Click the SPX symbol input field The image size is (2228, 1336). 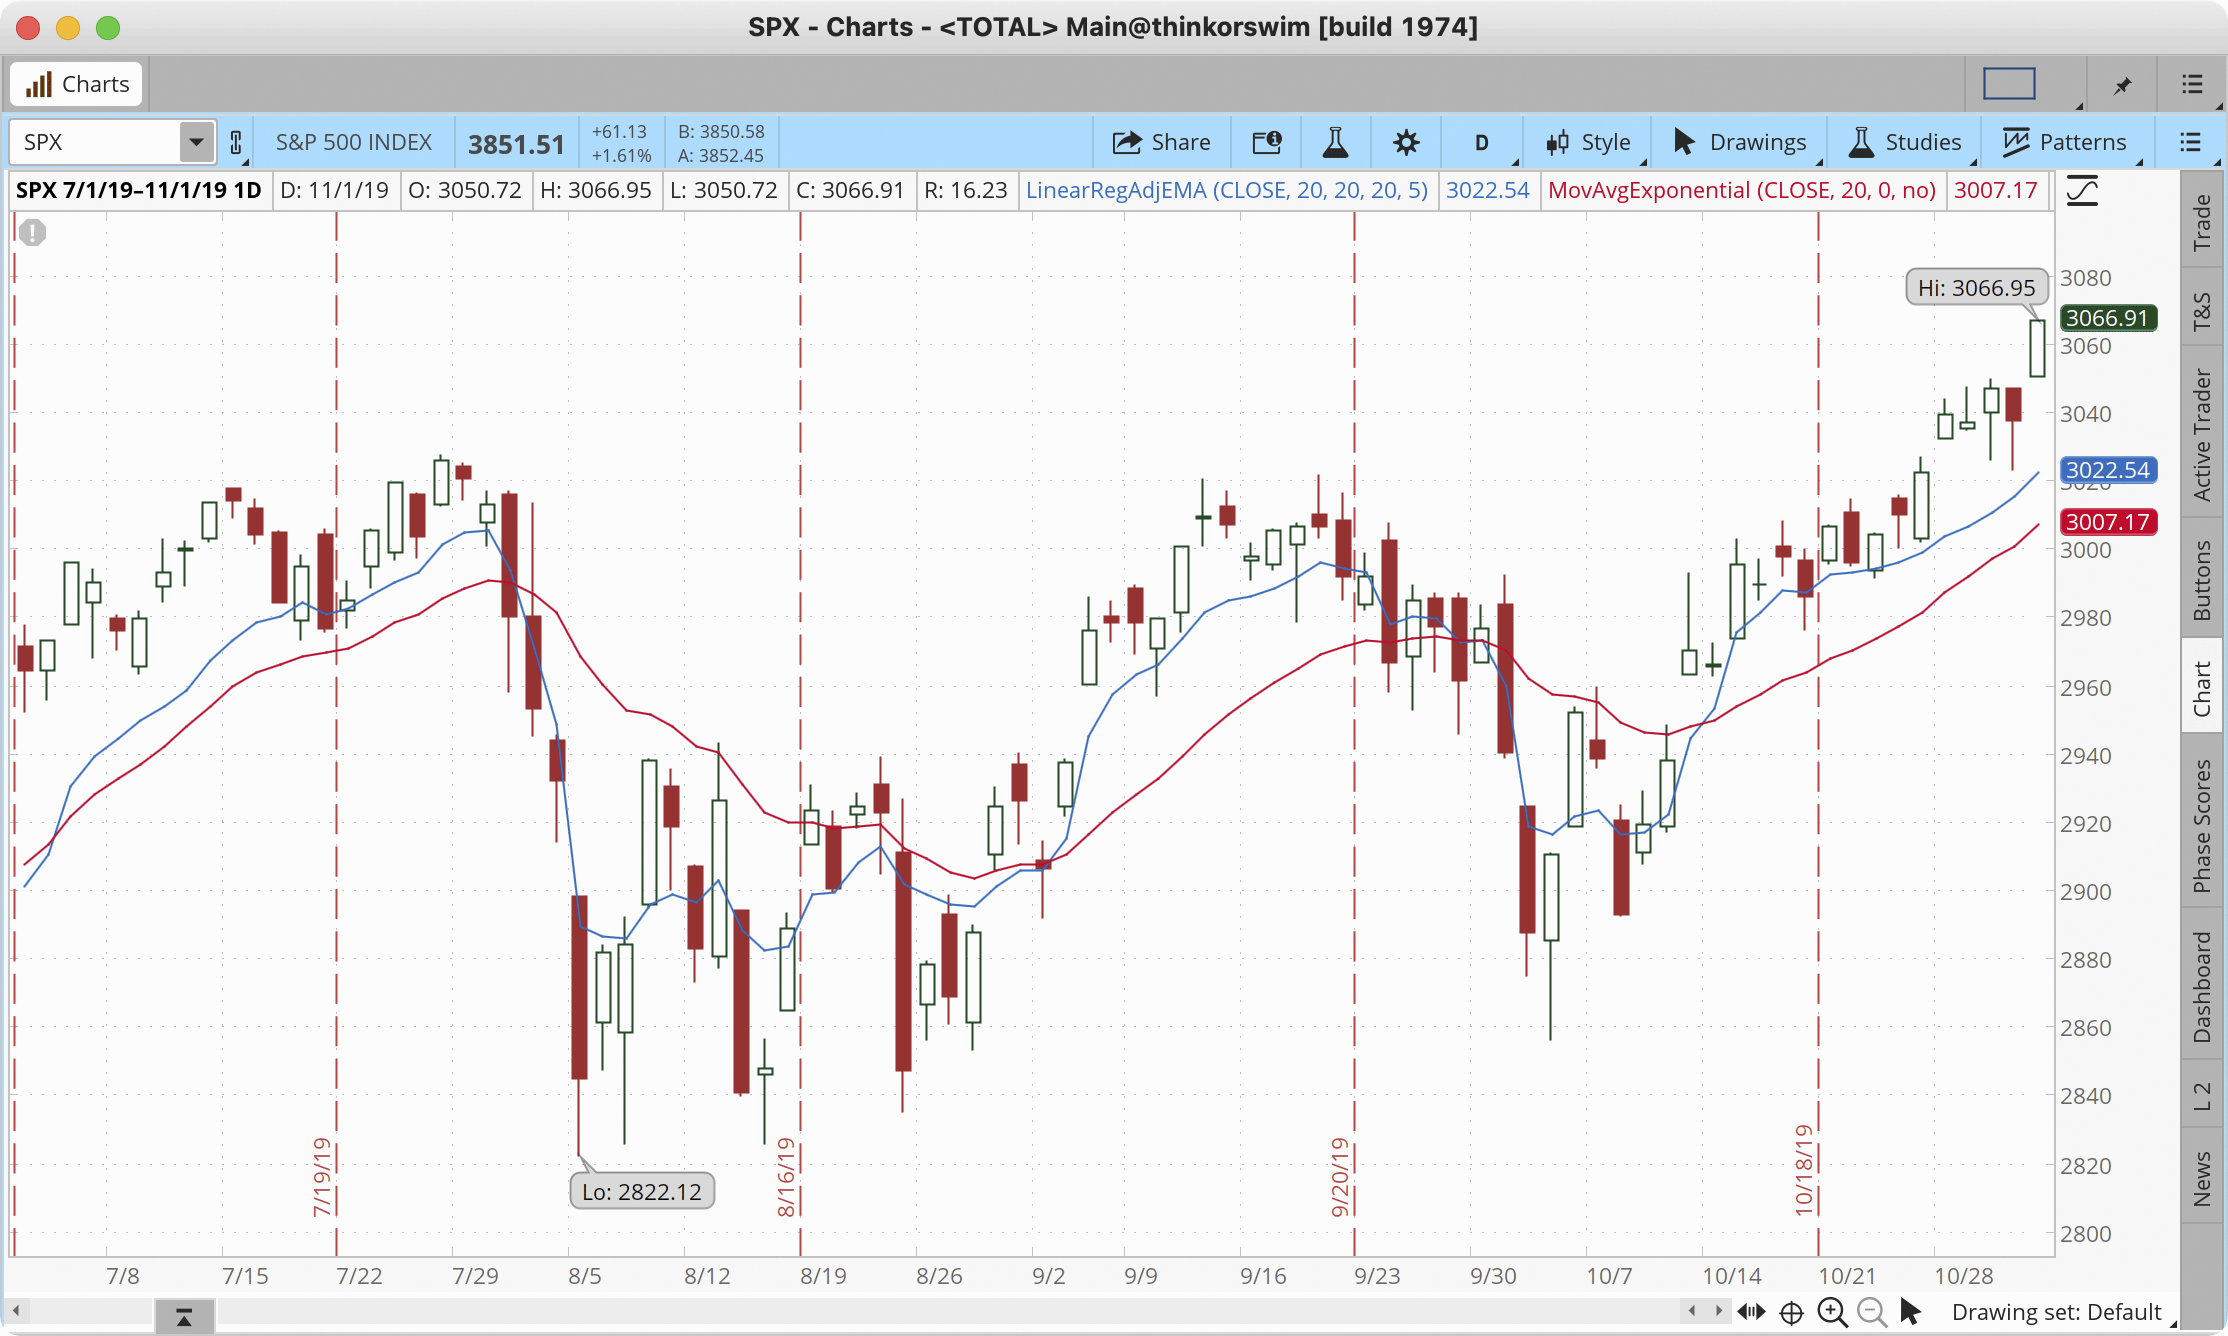click(x=96, y=142)
